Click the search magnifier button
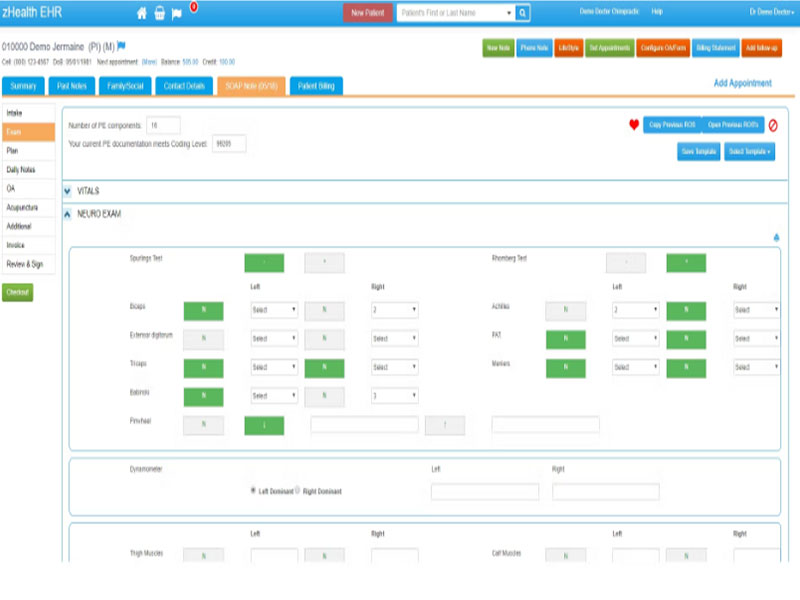The height and width of the screenshot is (600, 800). (522, 13)
